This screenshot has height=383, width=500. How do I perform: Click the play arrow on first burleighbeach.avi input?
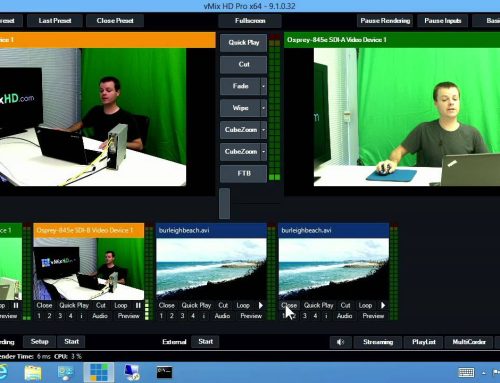[x=261, y=305]
